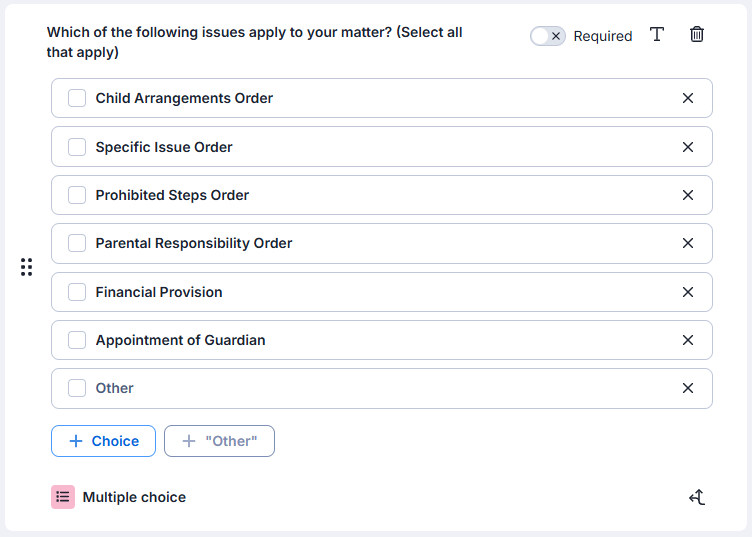Image resolution: width=752 pixels, height=537 pixels.
Task: Delete the Other option row
Action: pos(688,388)
